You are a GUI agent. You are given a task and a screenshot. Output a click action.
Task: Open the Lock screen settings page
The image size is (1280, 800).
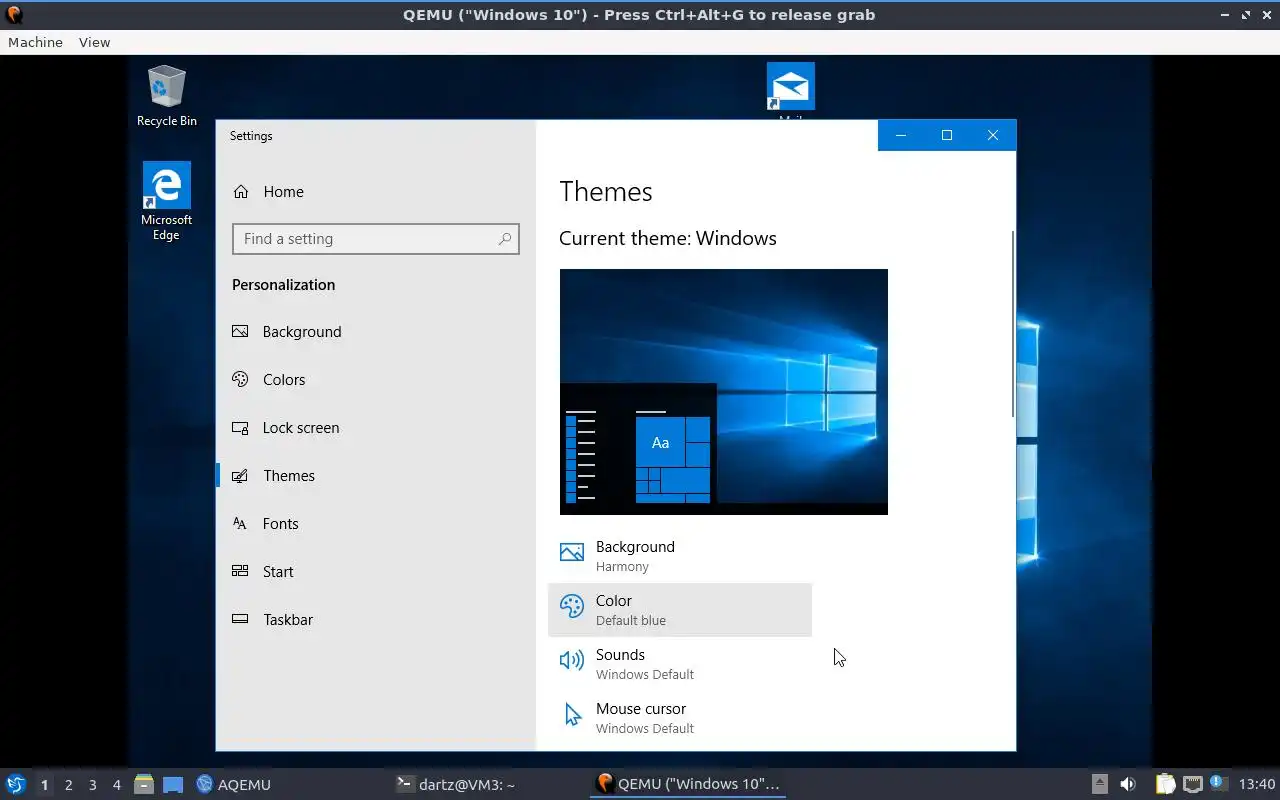tap(376, 428)
